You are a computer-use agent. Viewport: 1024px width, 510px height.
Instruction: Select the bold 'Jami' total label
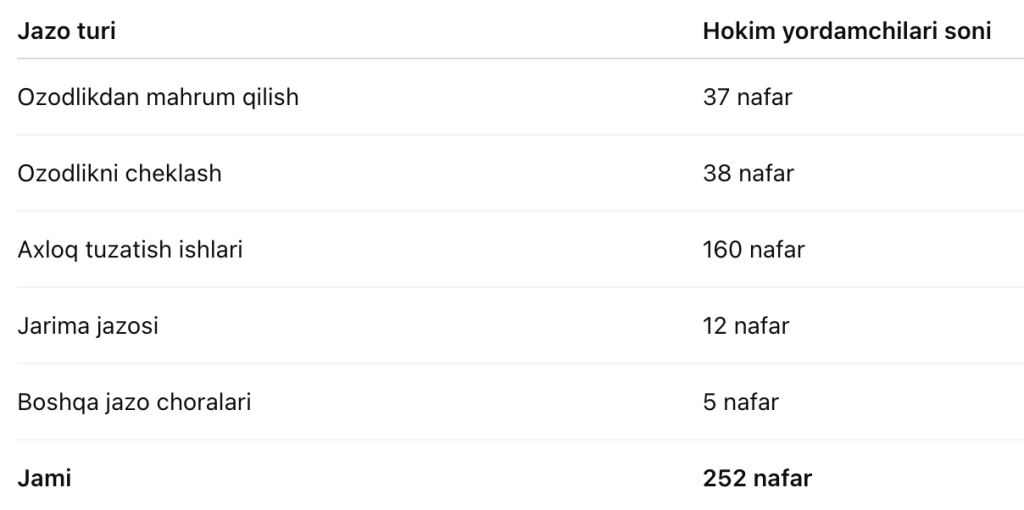44,478
